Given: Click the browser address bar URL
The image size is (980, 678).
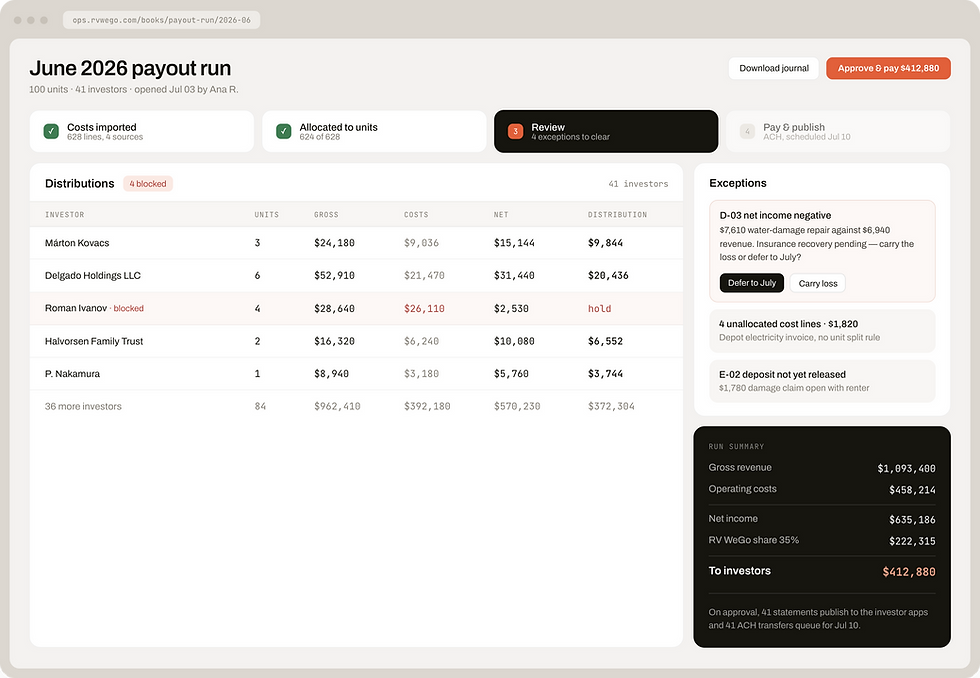Looking at the screenshot, I should click(161, 20).
